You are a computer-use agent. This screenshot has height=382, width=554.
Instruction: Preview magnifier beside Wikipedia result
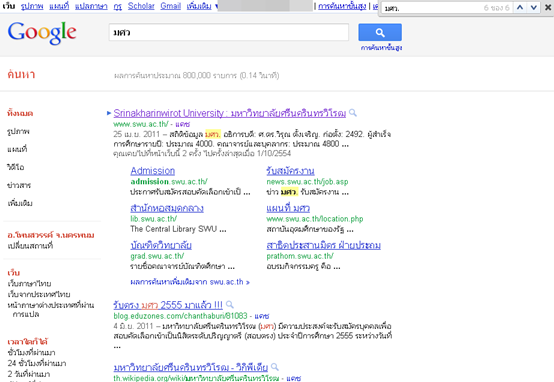(275, 367)
